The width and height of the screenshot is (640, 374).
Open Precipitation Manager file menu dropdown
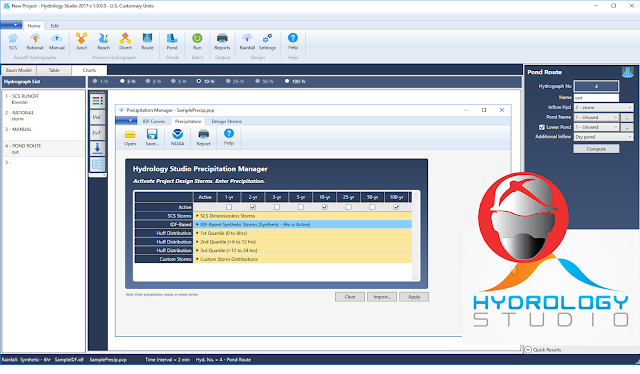(126, 120)
